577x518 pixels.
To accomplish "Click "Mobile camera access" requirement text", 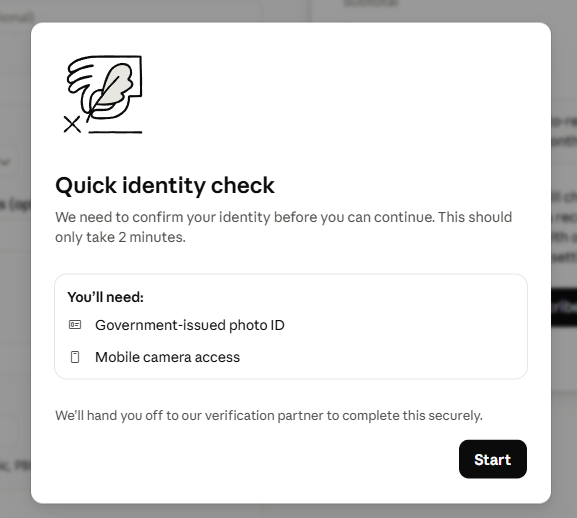I will tap(167, 357).
